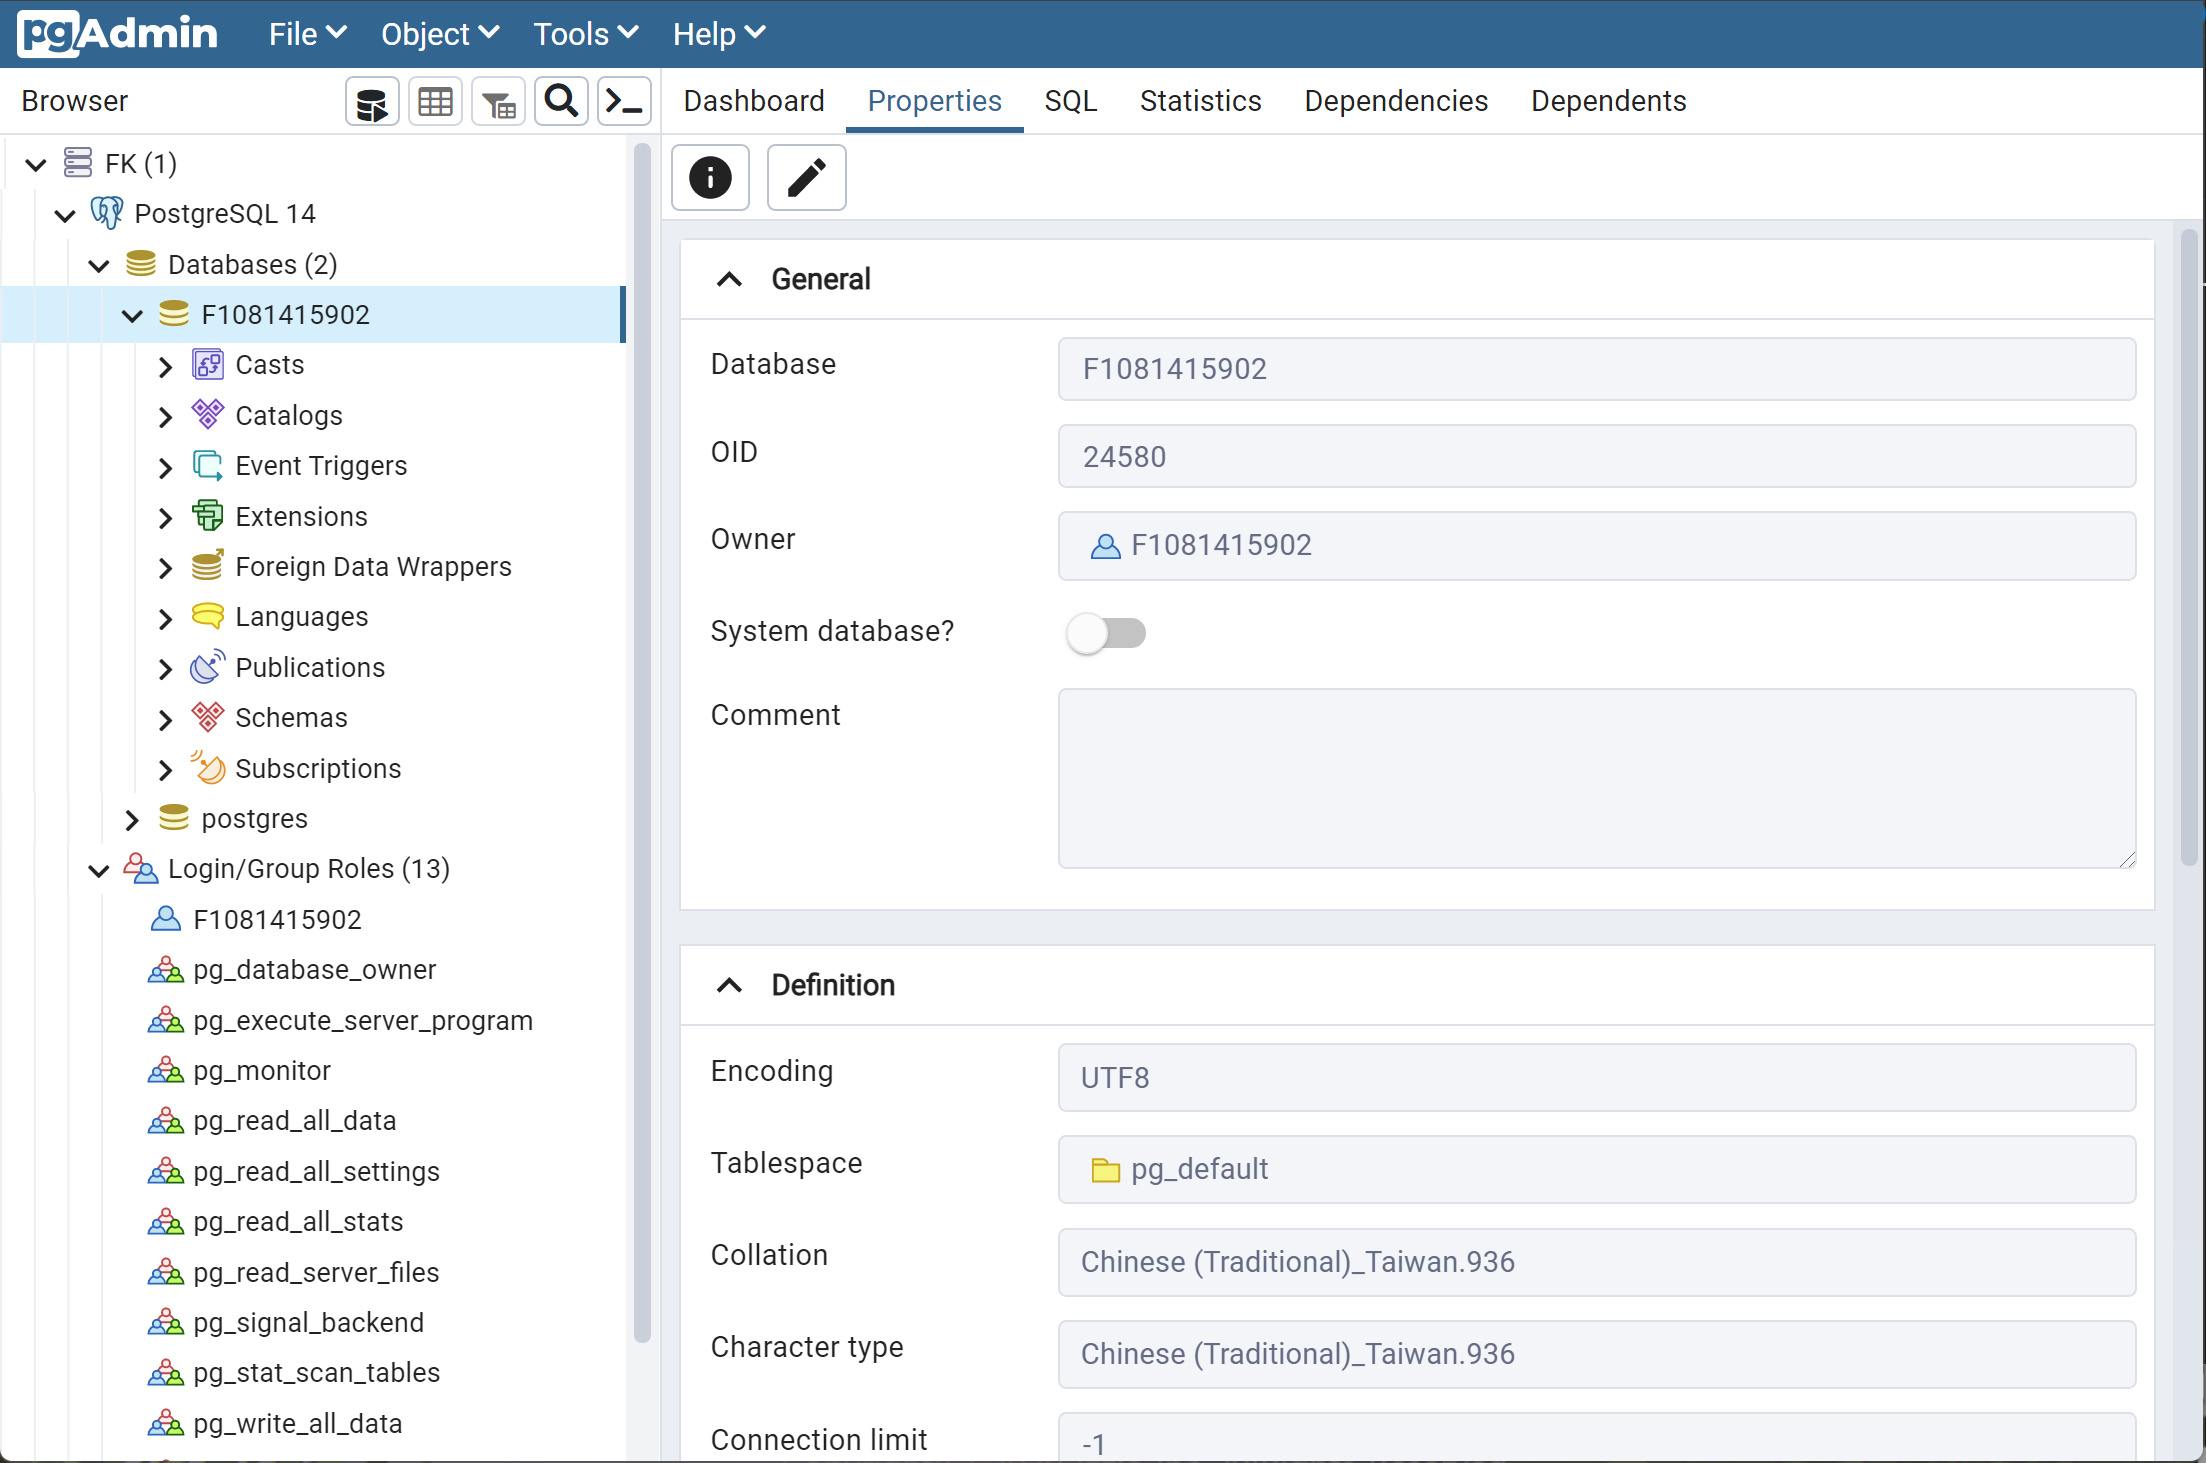Click the PostgreSQL 14 elephant server icon

click(107, 213)
